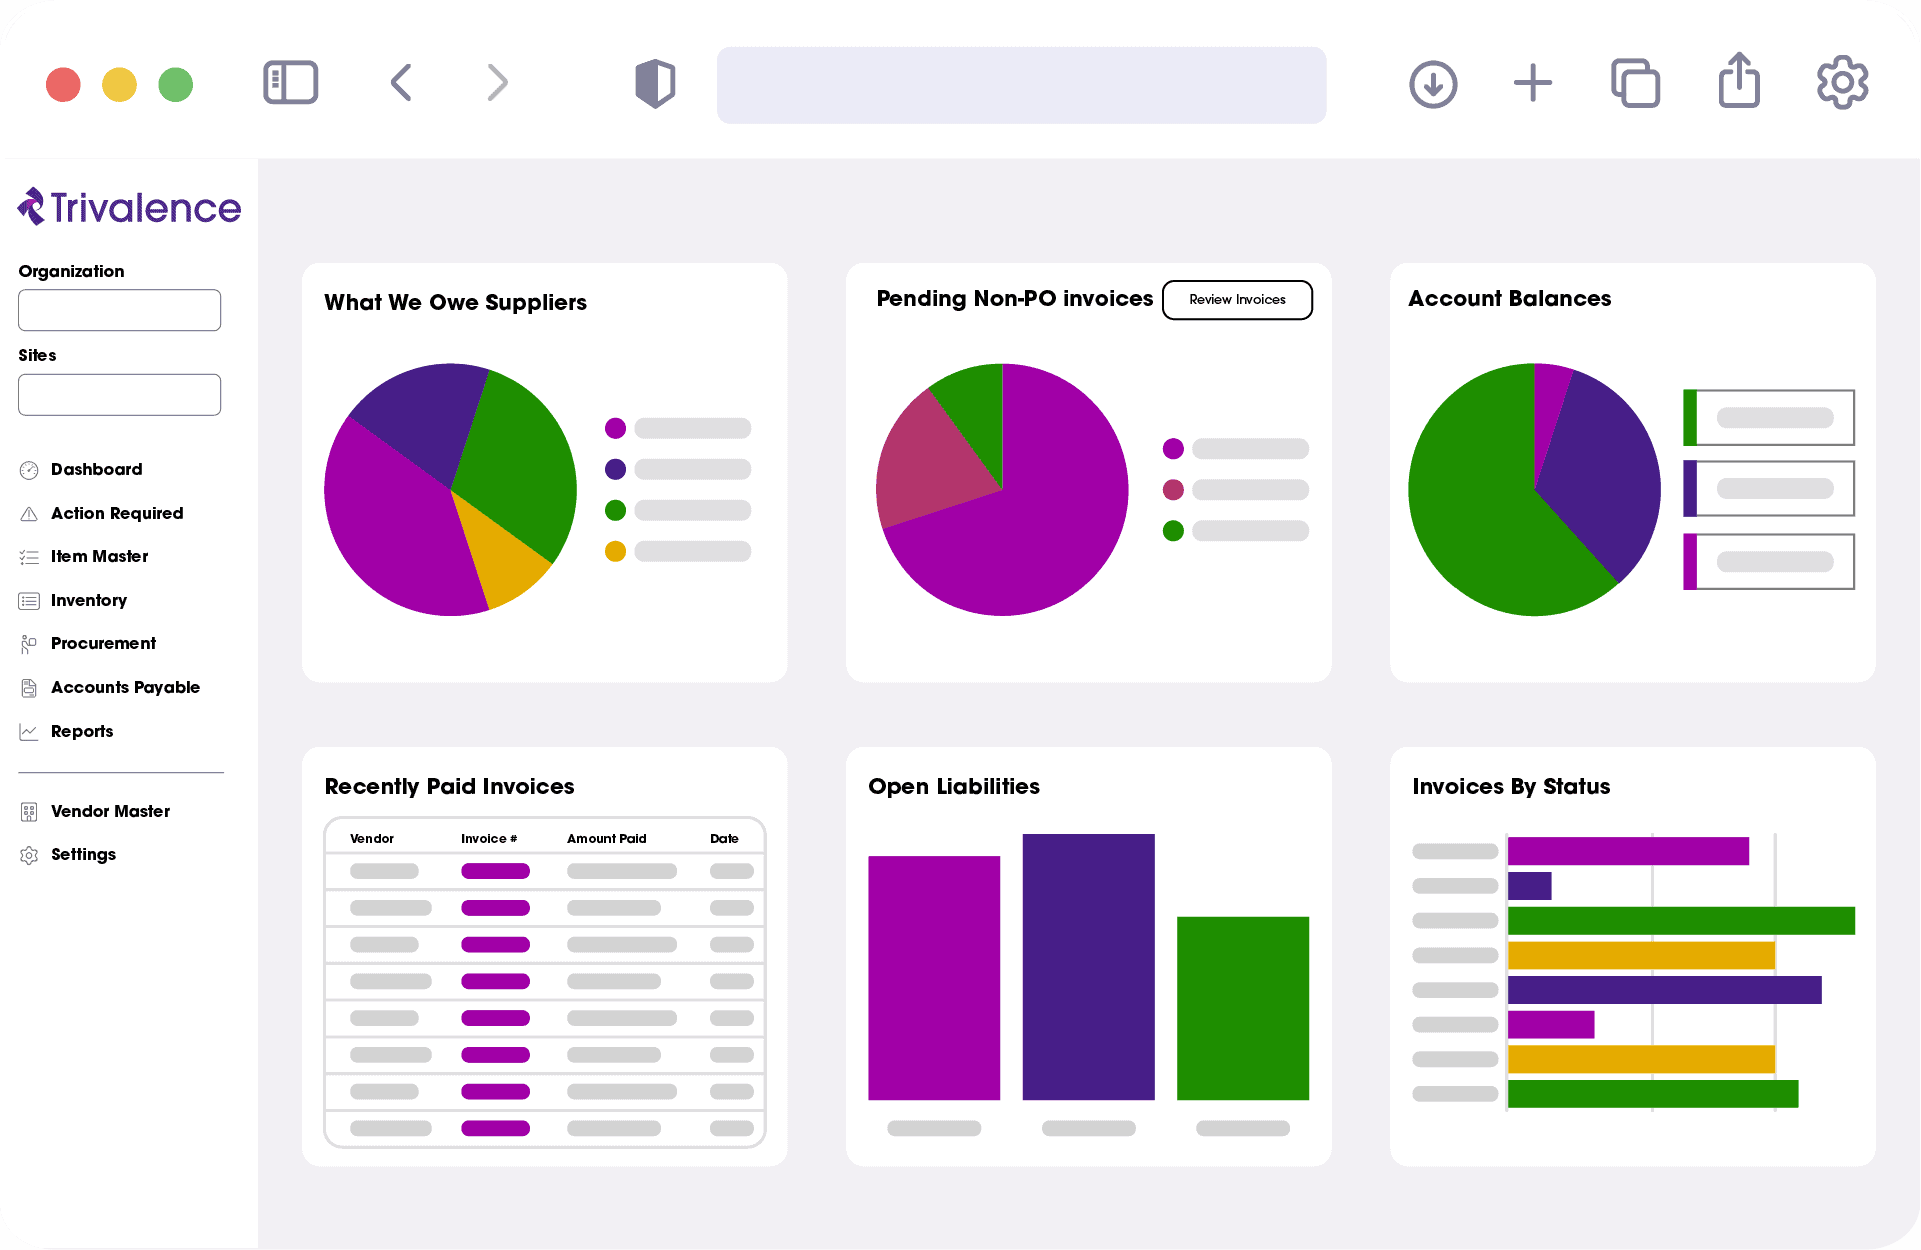Open the Item Master section

click(x=100, y=557)
